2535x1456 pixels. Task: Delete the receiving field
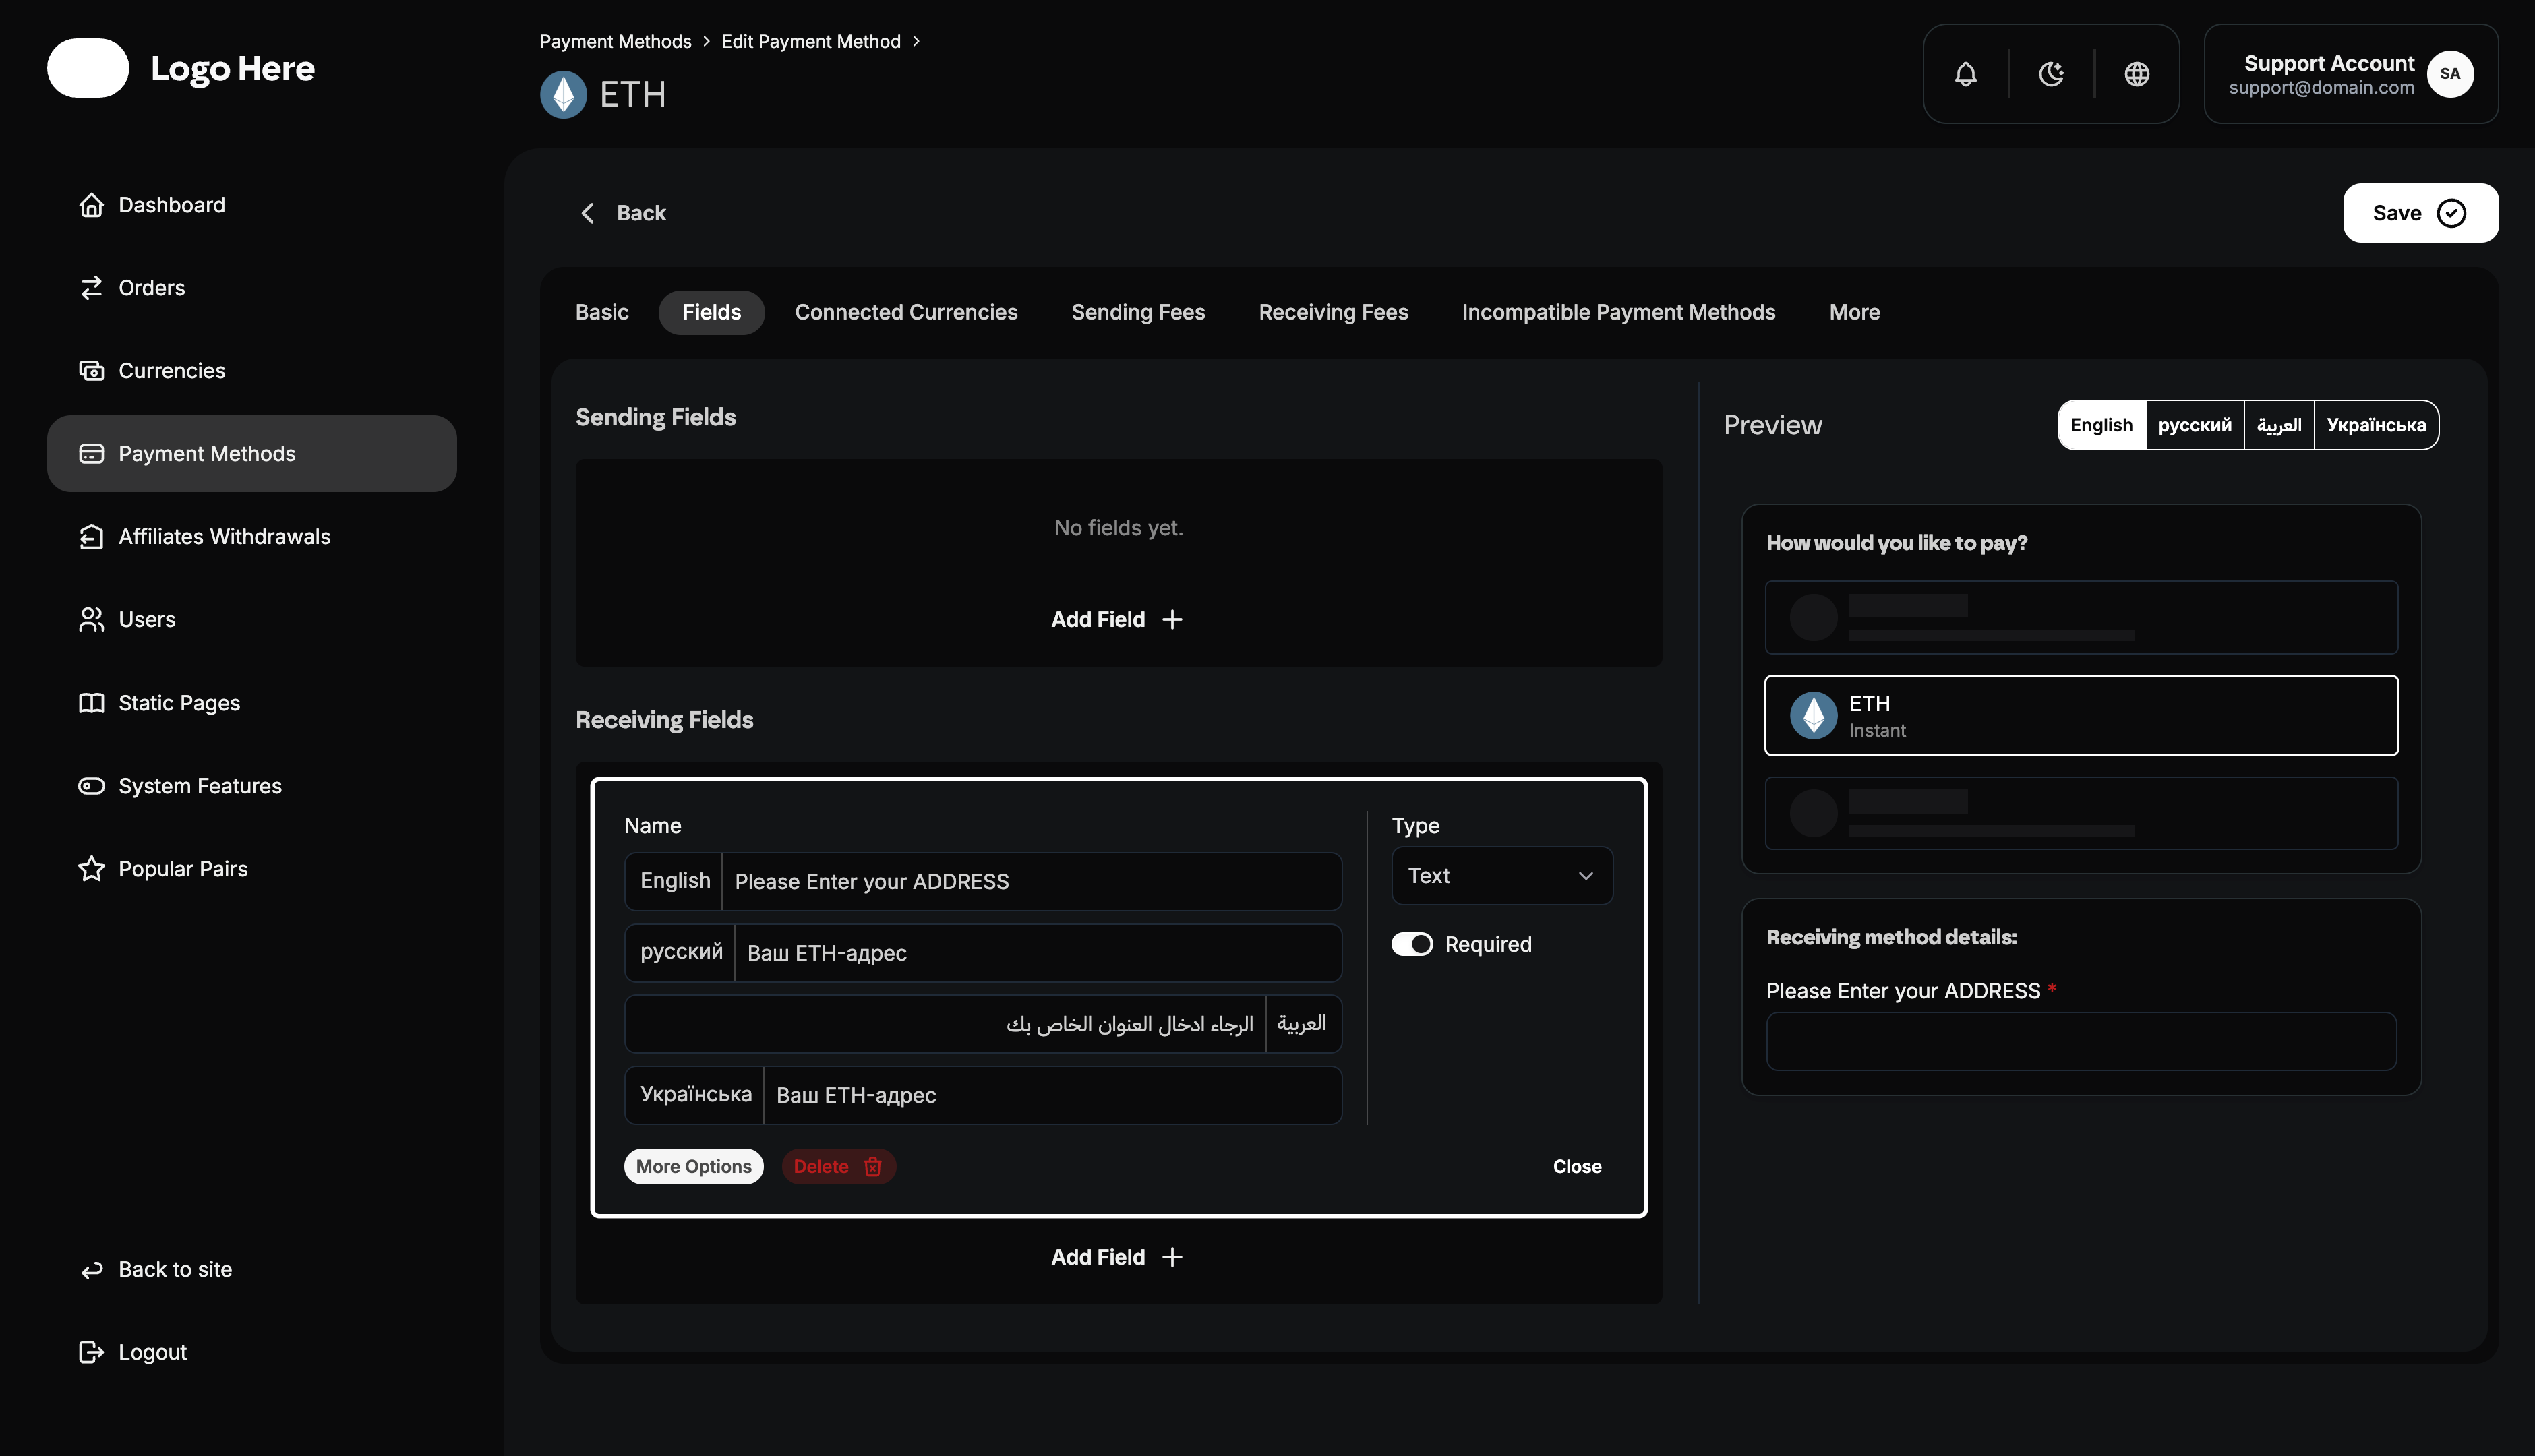838,1166
